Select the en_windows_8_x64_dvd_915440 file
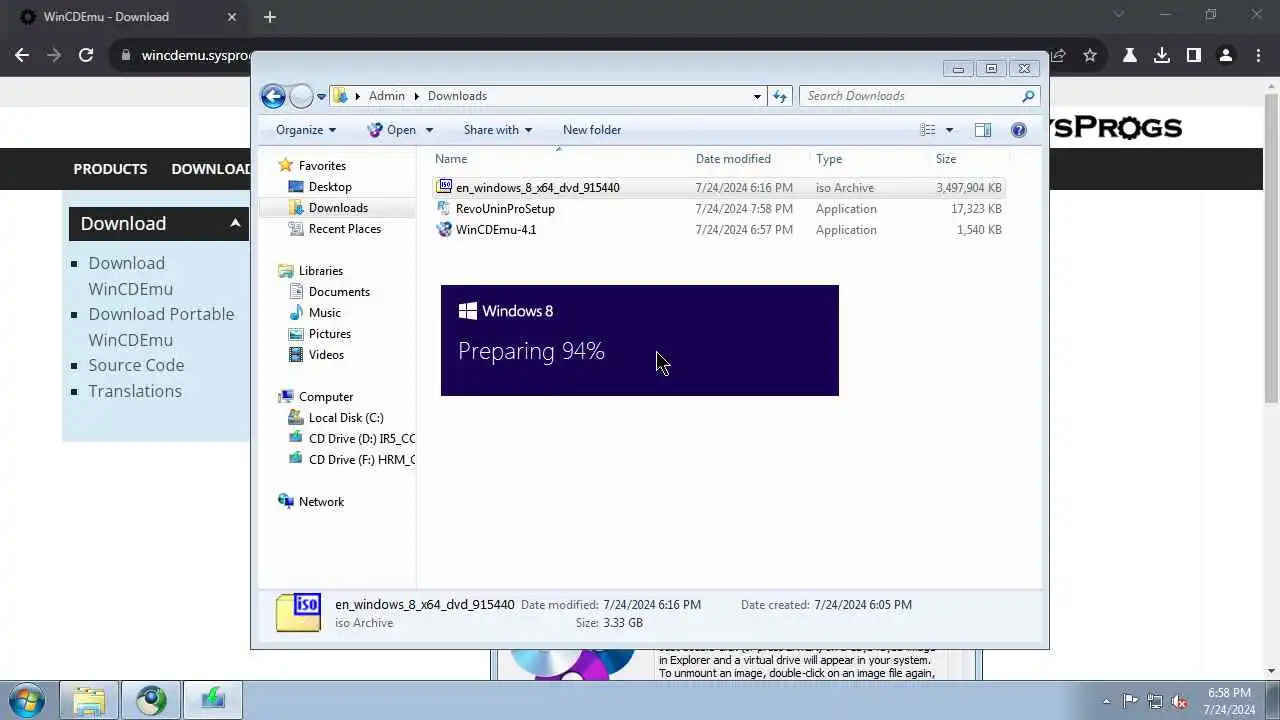This screenshot has height=720, width=1280. pyautogui.click(x=719, y=188)
